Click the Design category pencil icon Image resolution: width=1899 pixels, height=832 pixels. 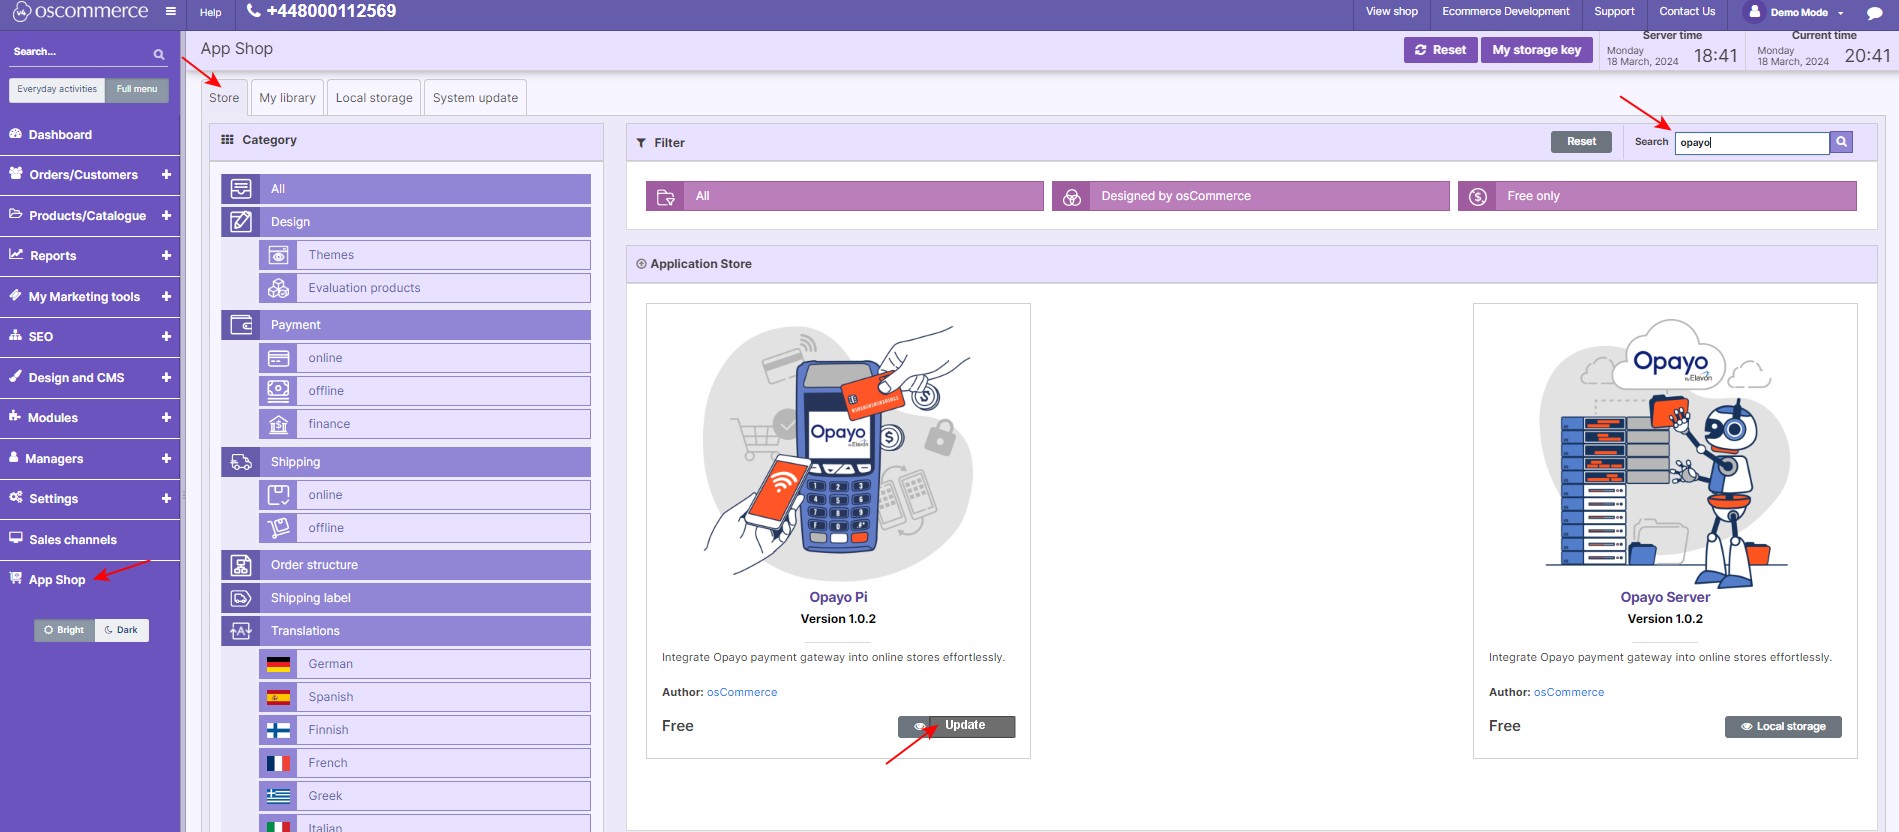[x=241, y=222]
